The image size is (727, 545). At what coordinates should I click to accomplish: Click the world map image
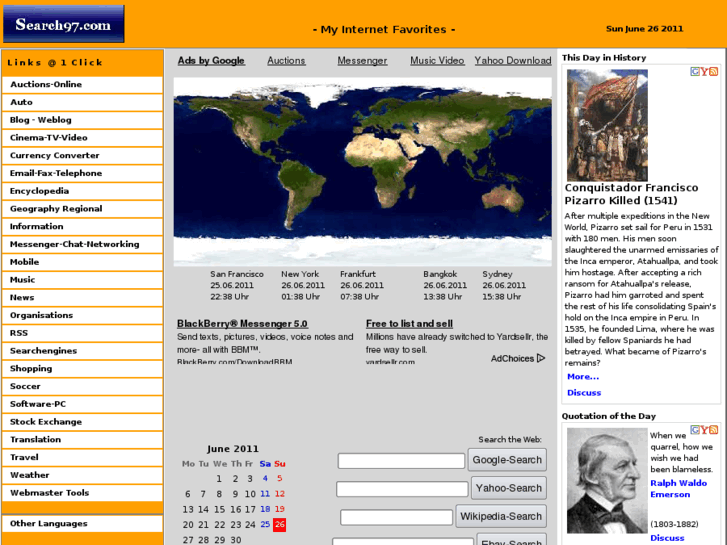(363, 172)
